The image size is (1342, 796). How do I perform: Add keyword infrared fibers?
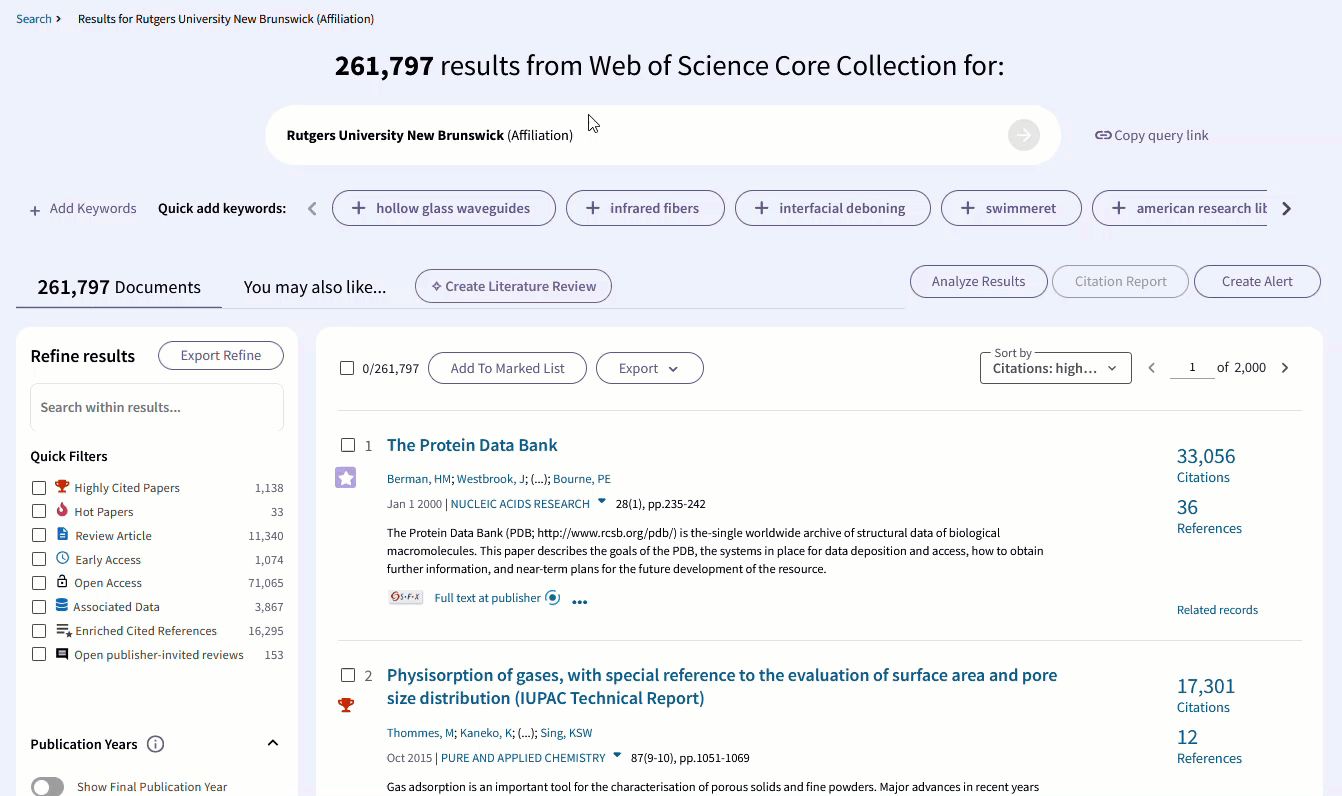[x=645, y=208]
